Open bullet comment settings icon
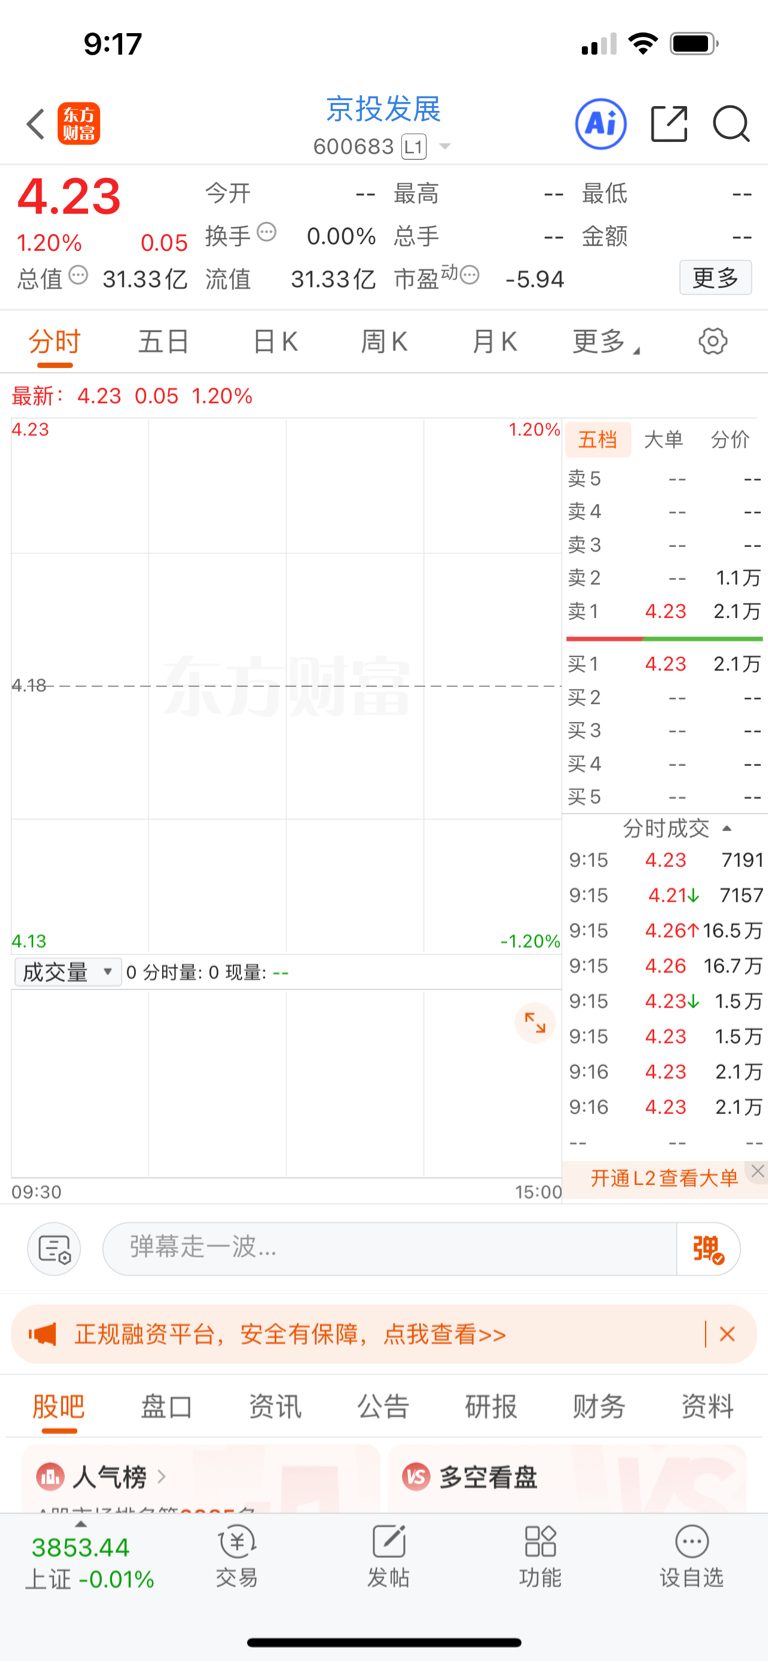The height and width of the screenshot is (1662, 768). pos(54,1248)
